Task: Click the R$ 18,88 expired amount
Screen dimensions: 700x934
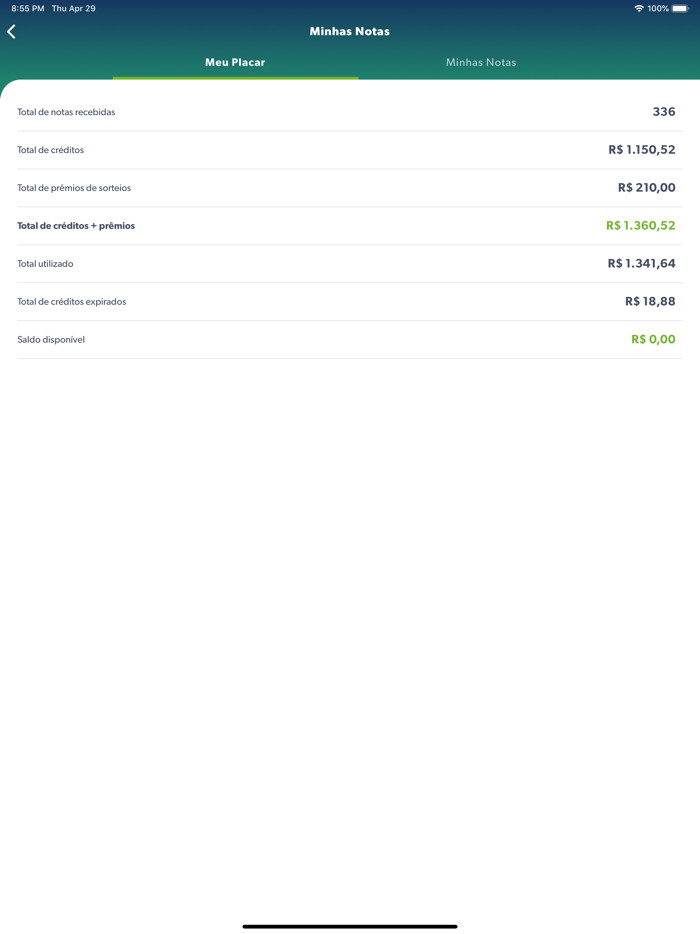Action: pos(650,302)
